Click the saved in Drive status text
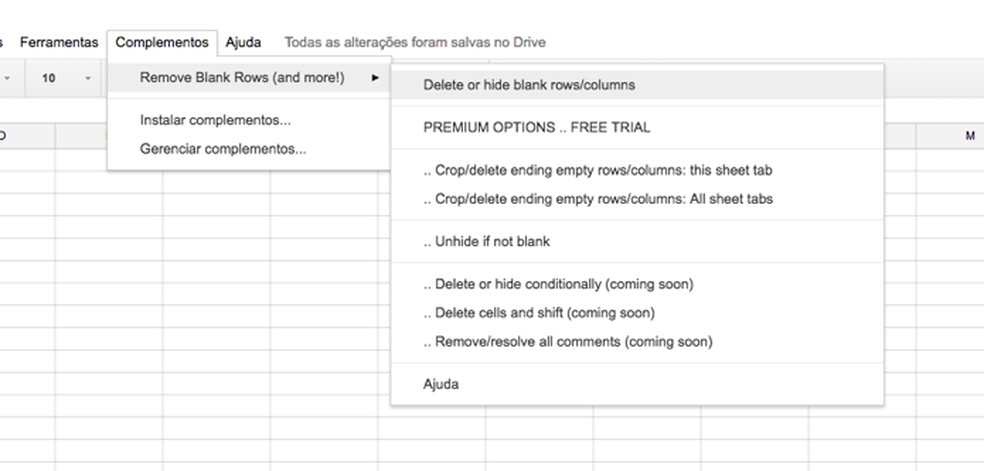The width and height of the screenshot is (984, 471). pyautogui.click(x=415, y=43)
